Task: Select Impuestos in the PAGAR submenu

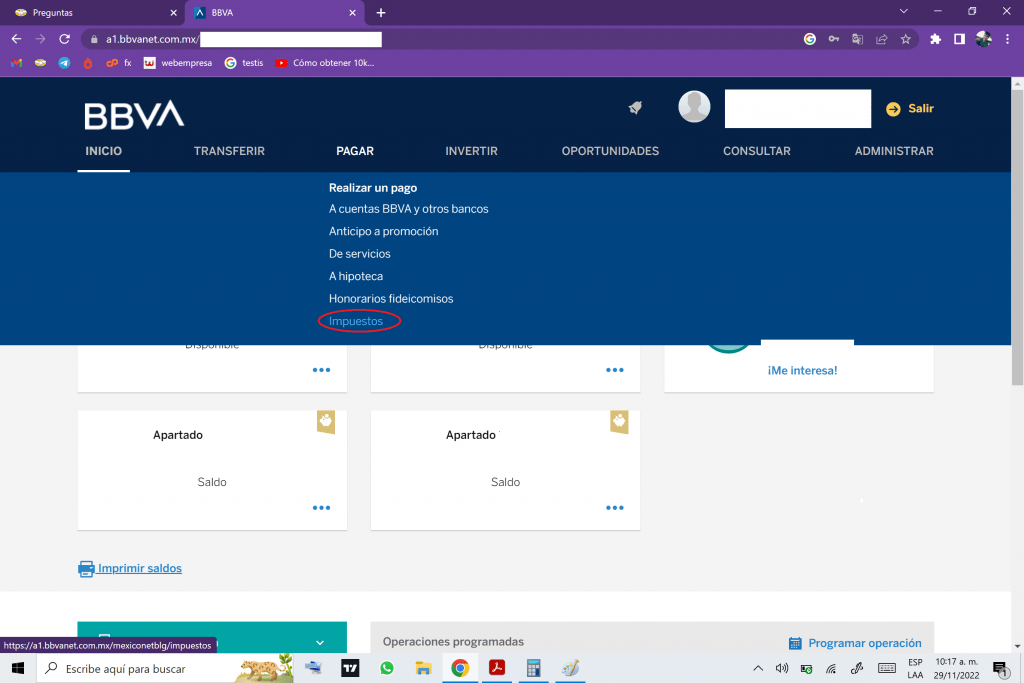Action: (x=356, y=321)
